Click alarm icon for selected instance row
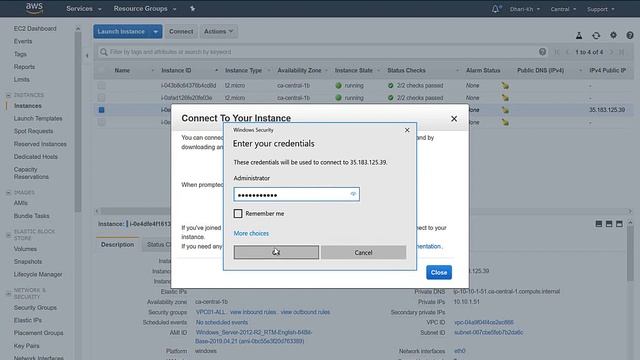This screenshot has height=360, width=640. tap(505, 110)
